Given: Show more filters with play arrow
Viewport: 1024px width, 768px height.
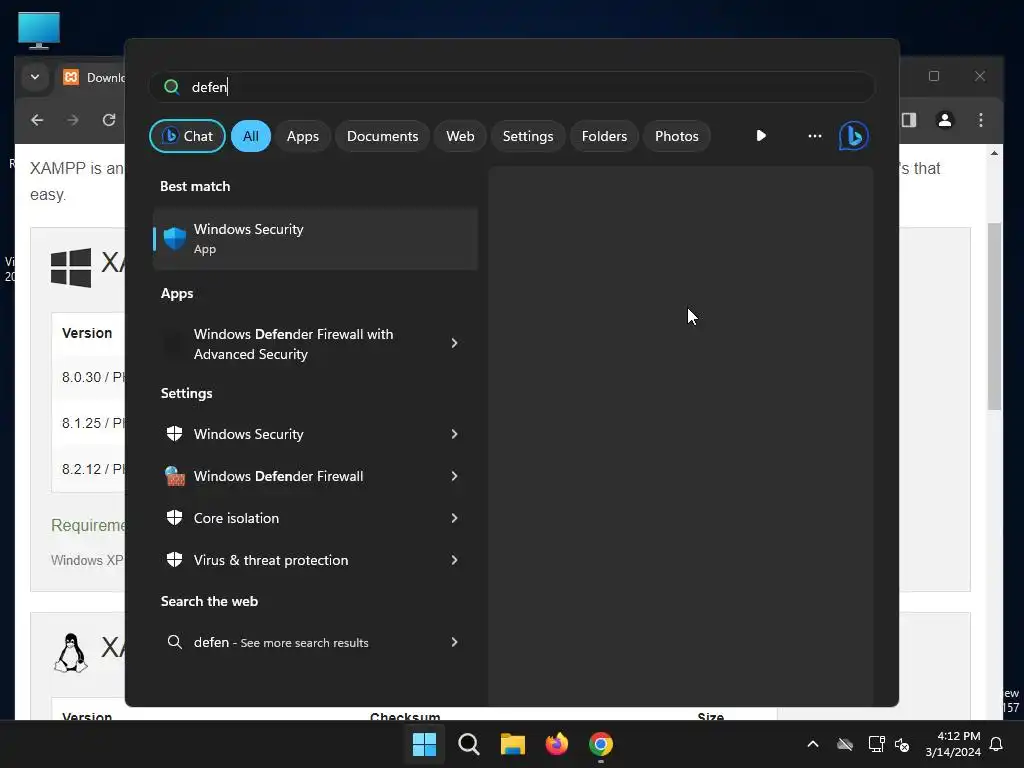Looking at the screenshot, I should [761, 136].
